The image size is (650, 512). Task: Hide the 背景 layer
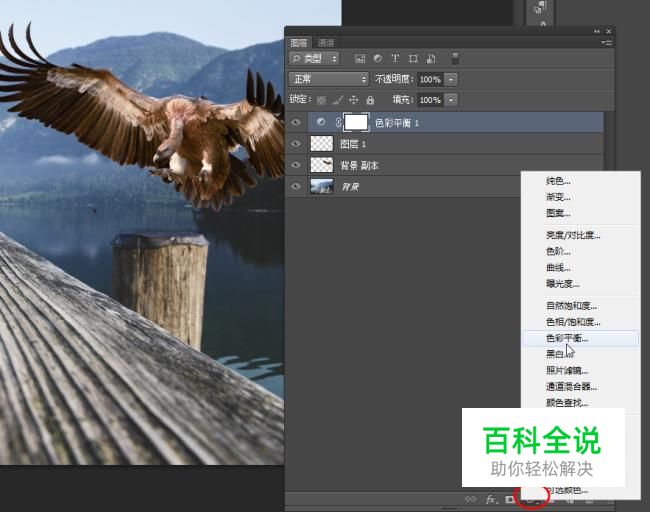click(296, 186)
